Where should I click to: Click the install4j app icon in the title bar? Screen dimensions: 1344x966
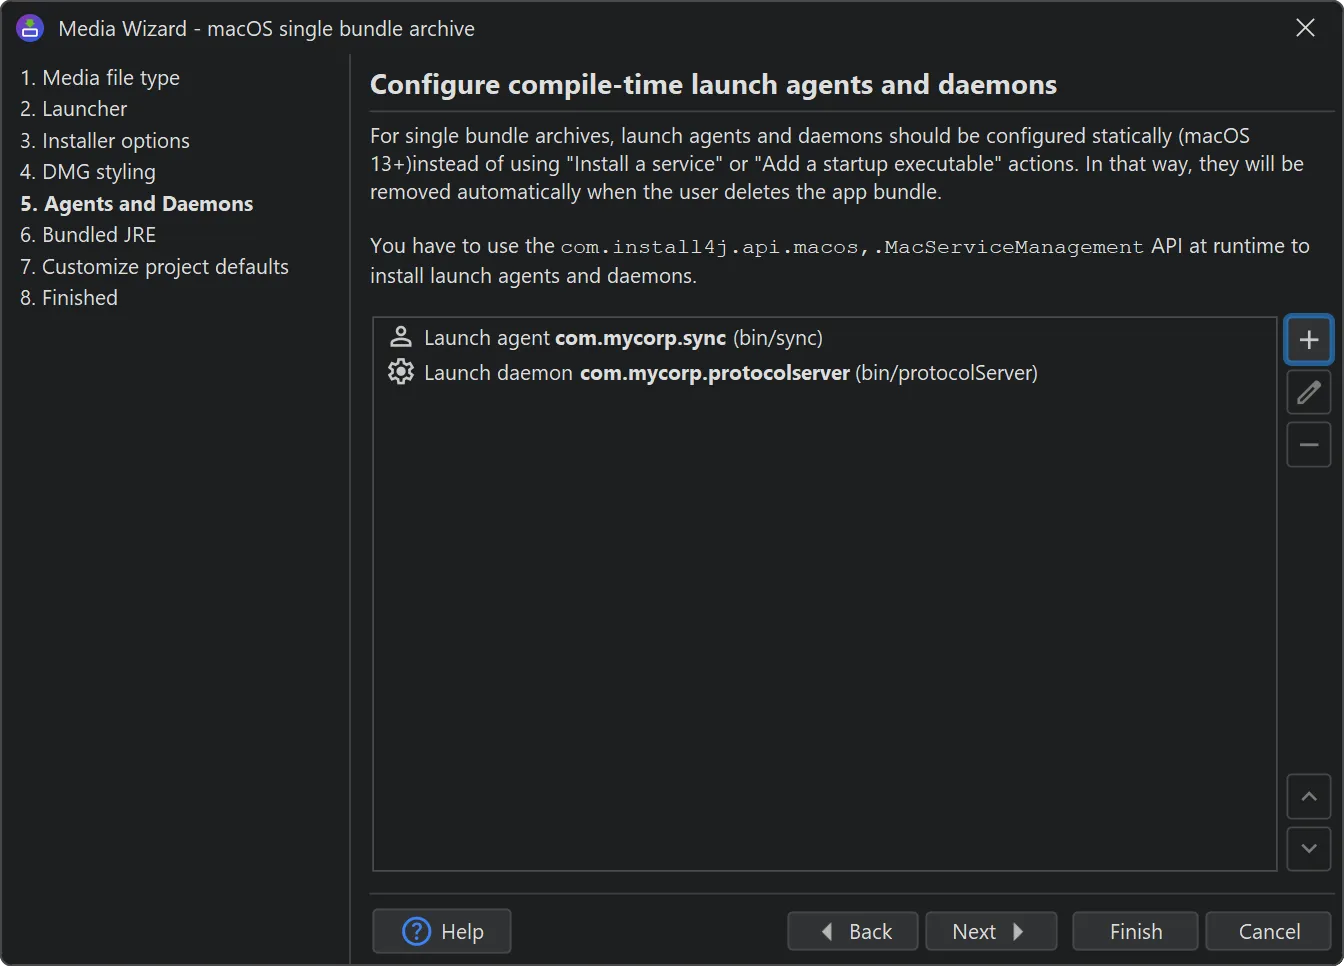tap(30, 28)
